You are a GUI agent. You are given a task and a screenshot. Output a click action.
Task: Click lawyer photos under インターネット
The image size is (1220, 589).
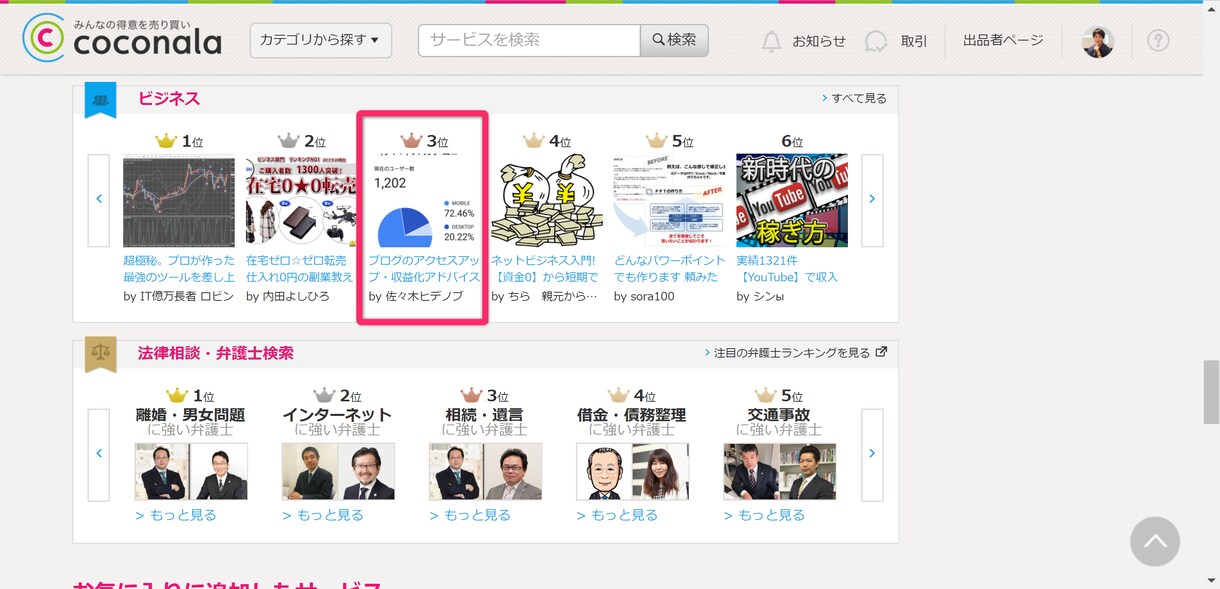pyautogui.click(x=338, y=471)
